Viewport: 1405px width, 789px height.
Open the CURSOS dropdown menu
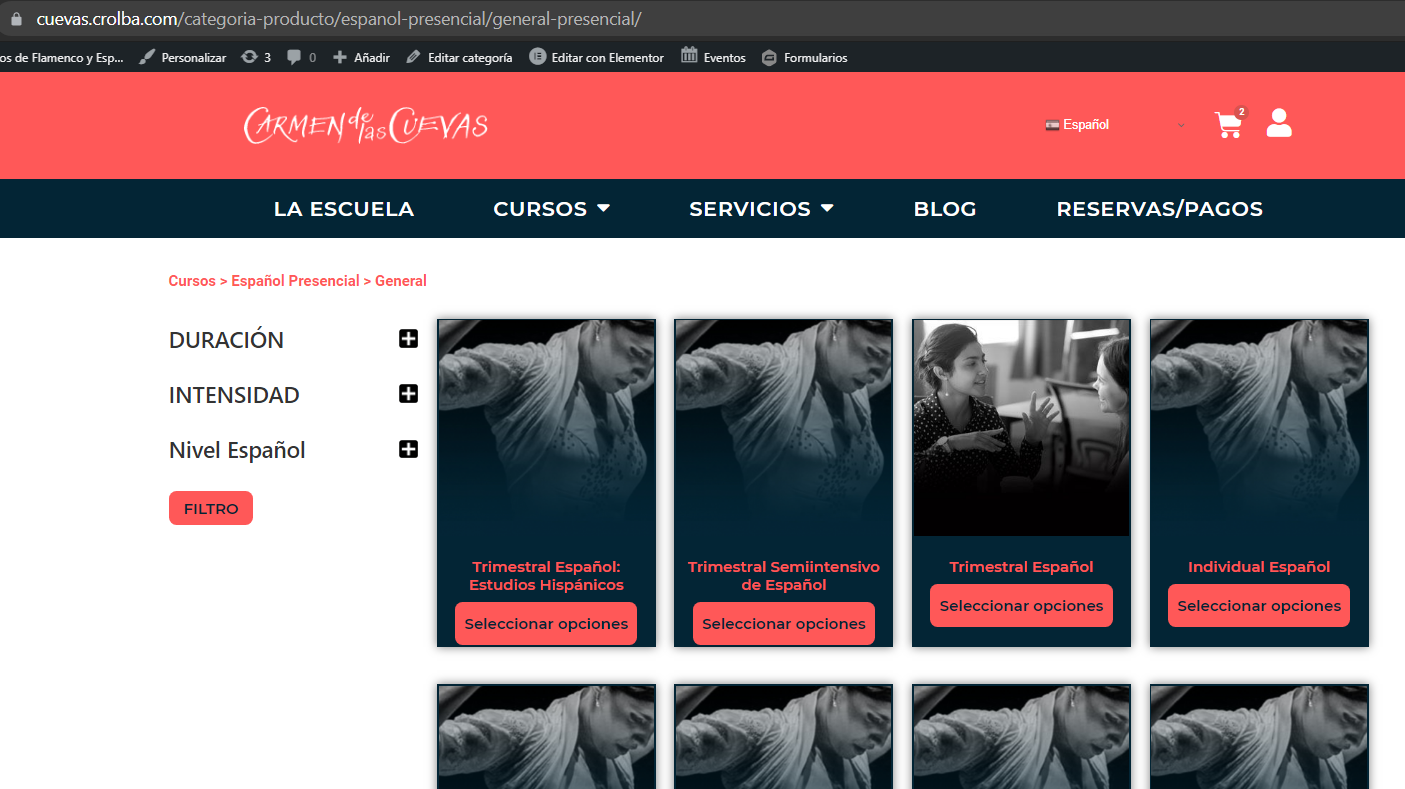552,209
